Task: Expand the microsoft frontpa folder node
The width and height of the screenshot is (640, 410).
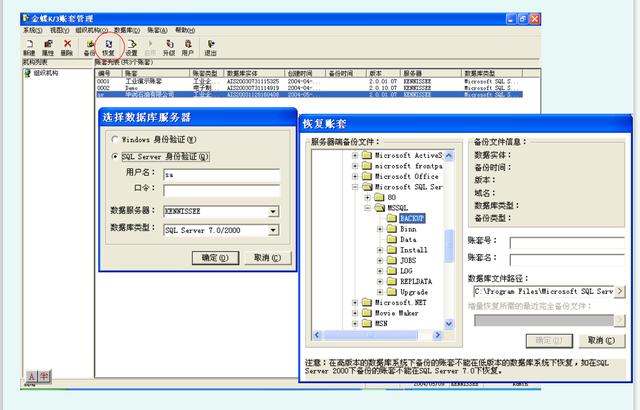Action: click(355, 166)
